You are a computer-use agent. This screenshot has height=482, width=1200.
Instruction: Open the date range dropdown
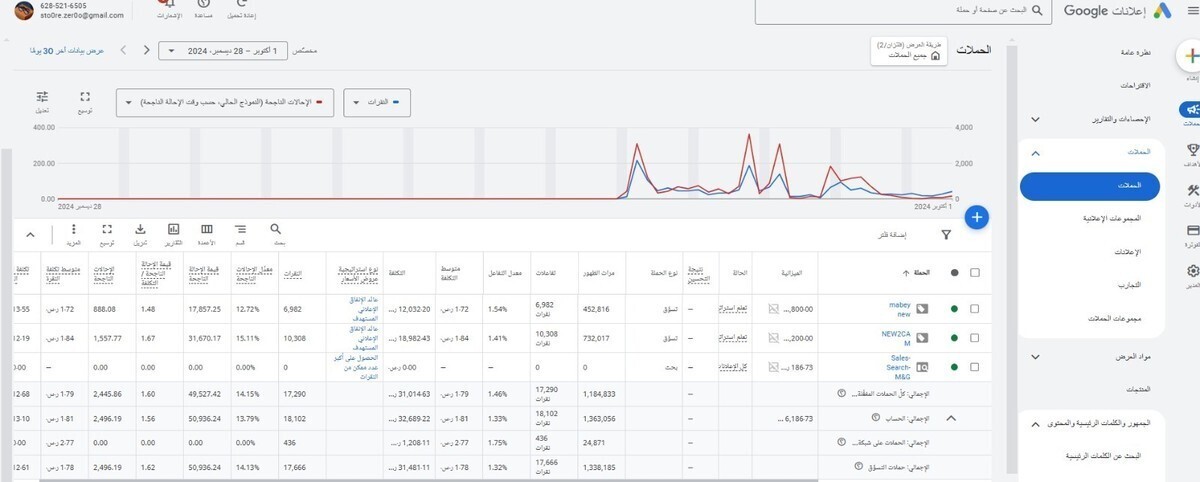tap(223, 50)
